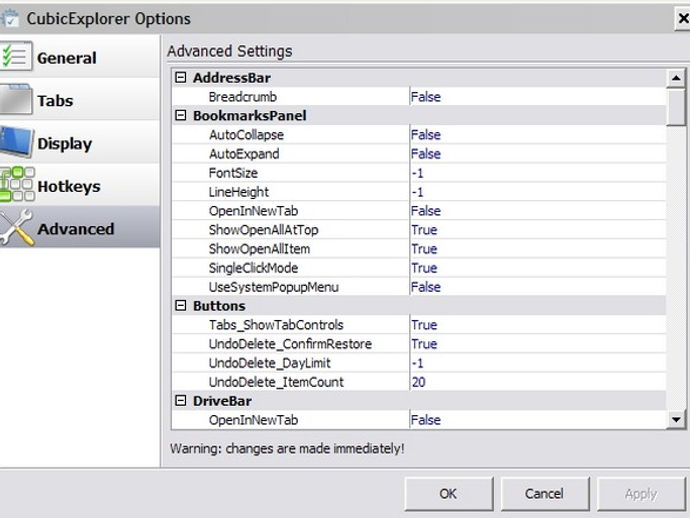Image resolution: width=690 pixels, height=518 pixels.
Task: Select the UndoDelete_ItemCount property name
Action: pos(276,382)
